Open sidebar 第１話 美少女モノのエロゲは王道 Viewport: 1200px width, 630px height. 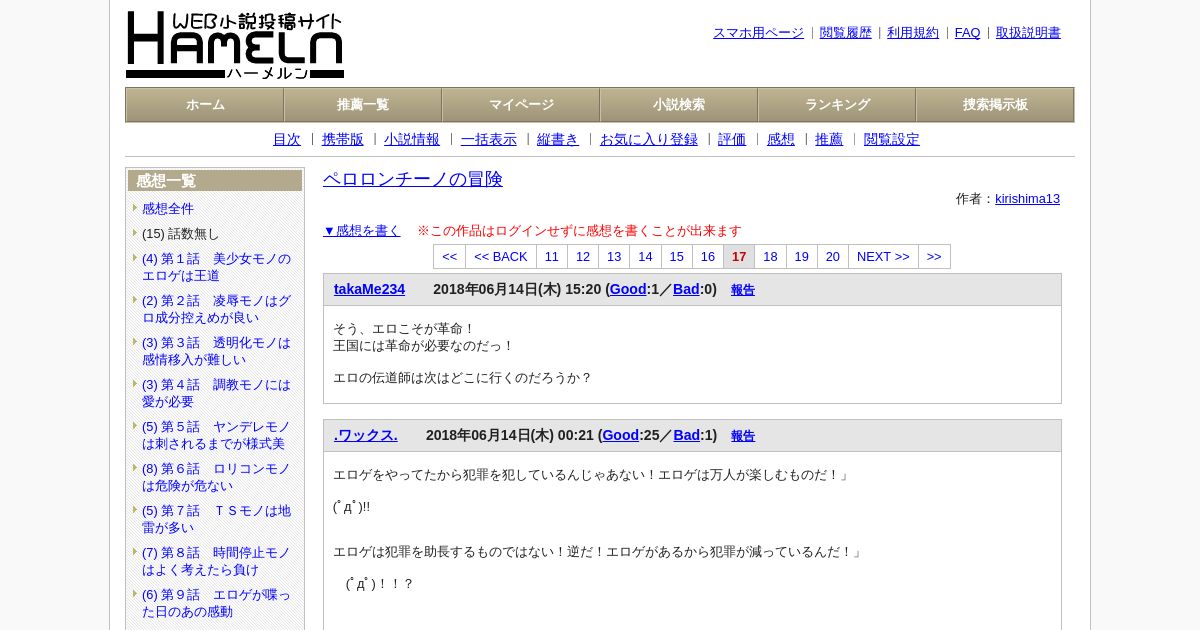[x=216, y=267]
